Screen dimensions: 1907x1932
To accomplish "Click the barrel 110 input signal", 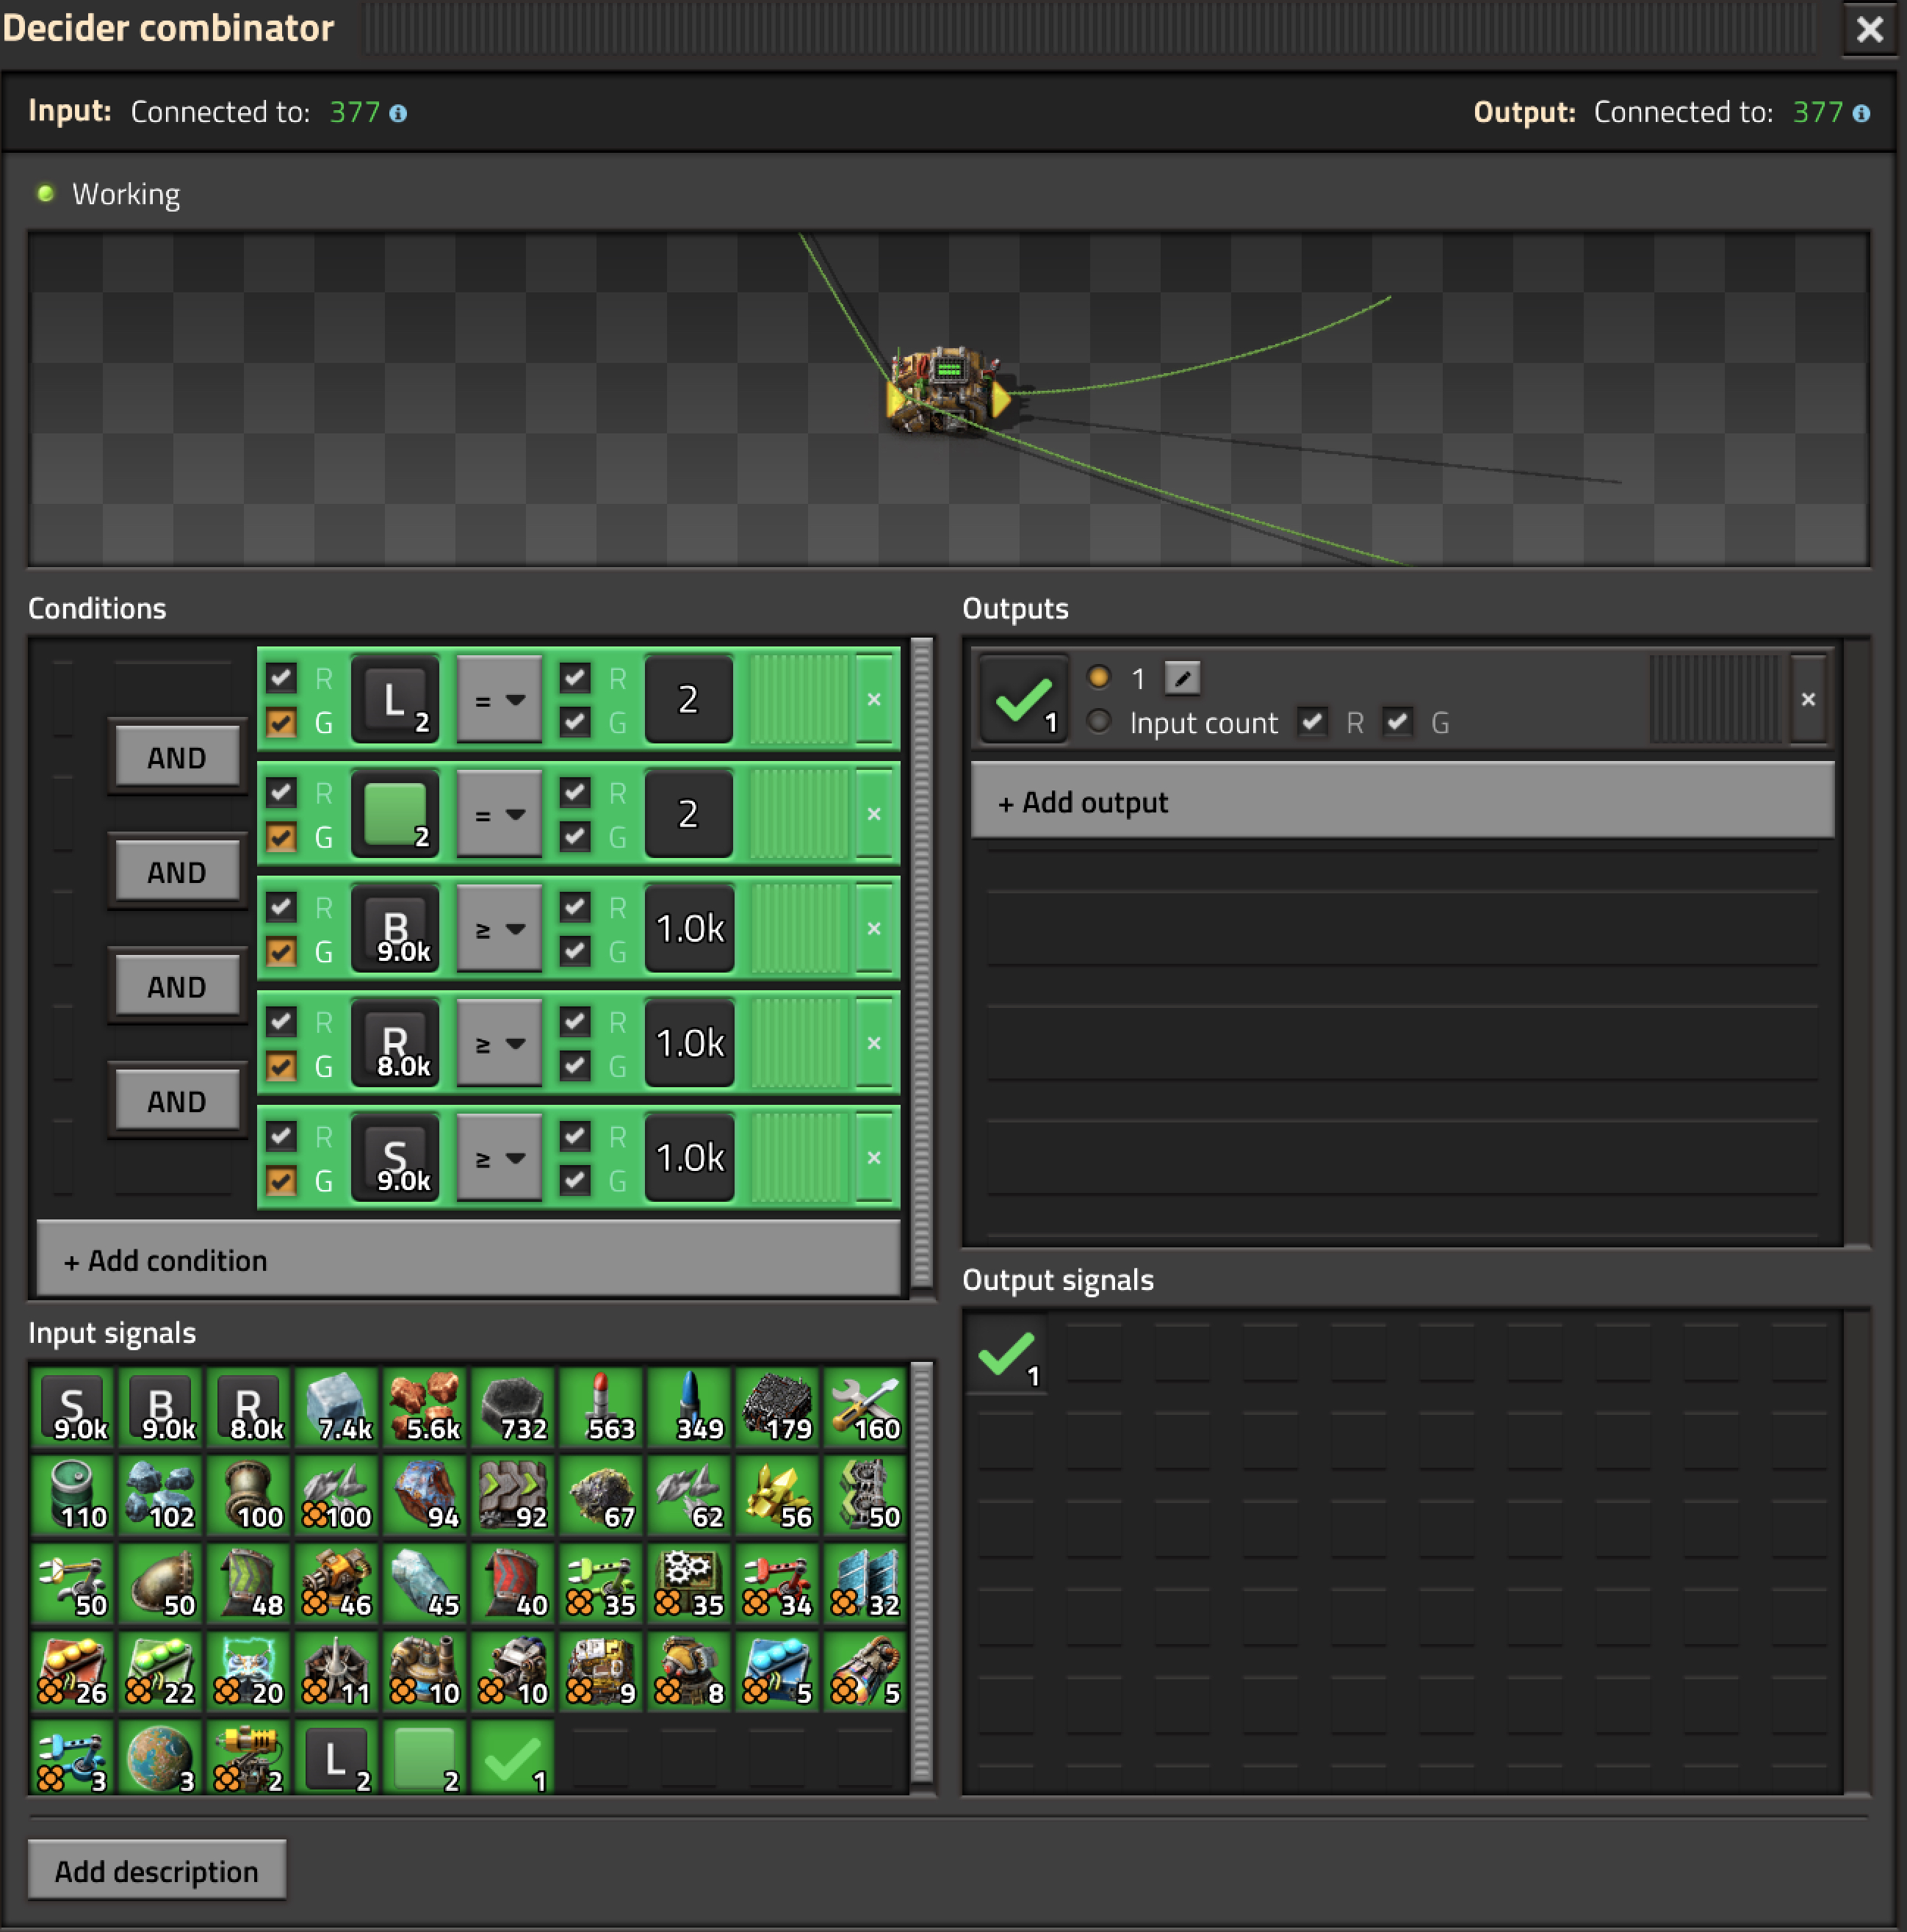I will point(73,1497).
